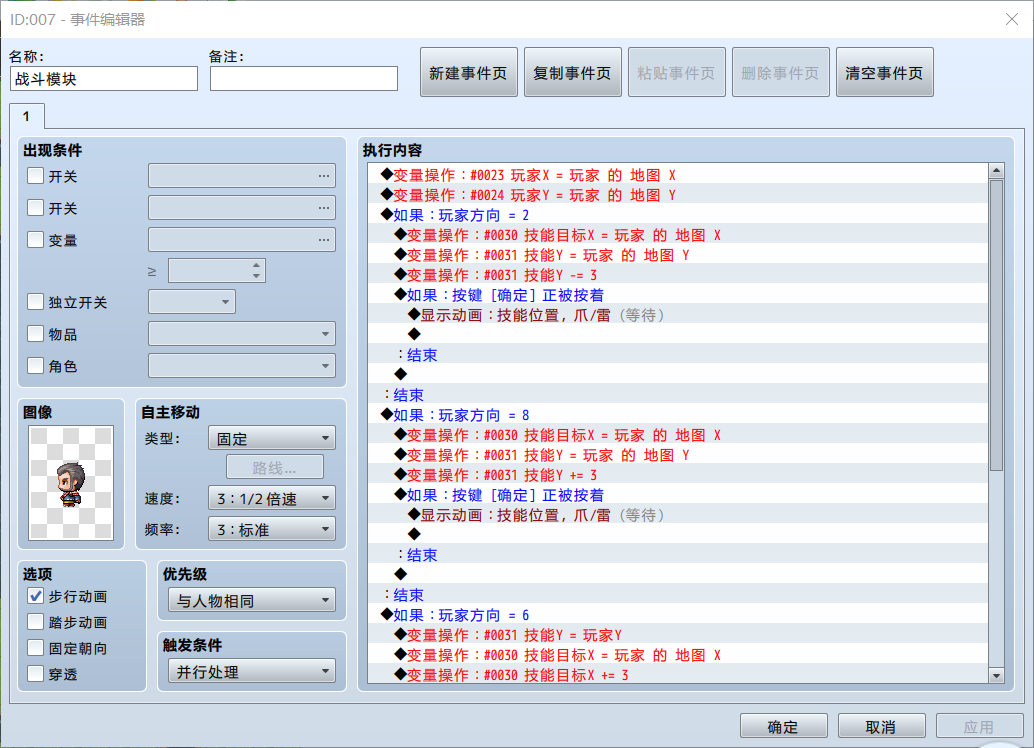Click the 备注 note input field

[x=304, y=78]
